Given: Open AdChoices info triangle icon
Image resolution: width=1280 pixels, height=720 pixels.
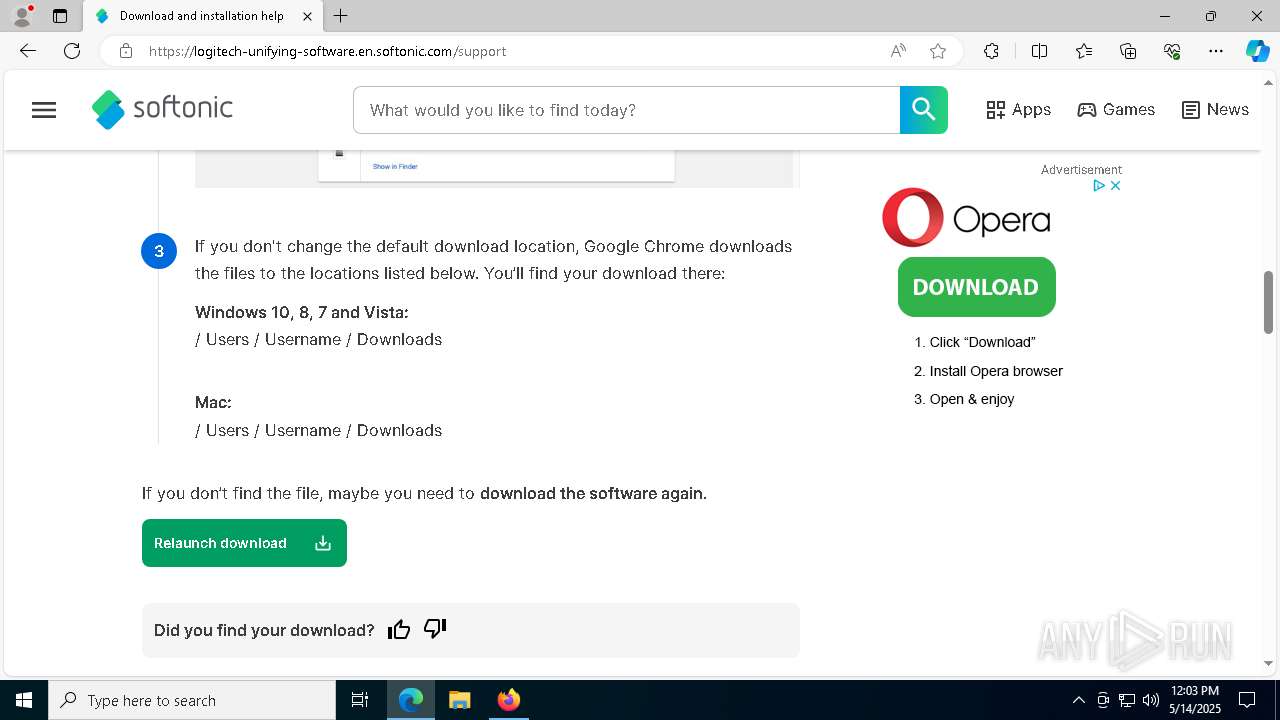Looking at the screenshot, I should (1099, 185).
